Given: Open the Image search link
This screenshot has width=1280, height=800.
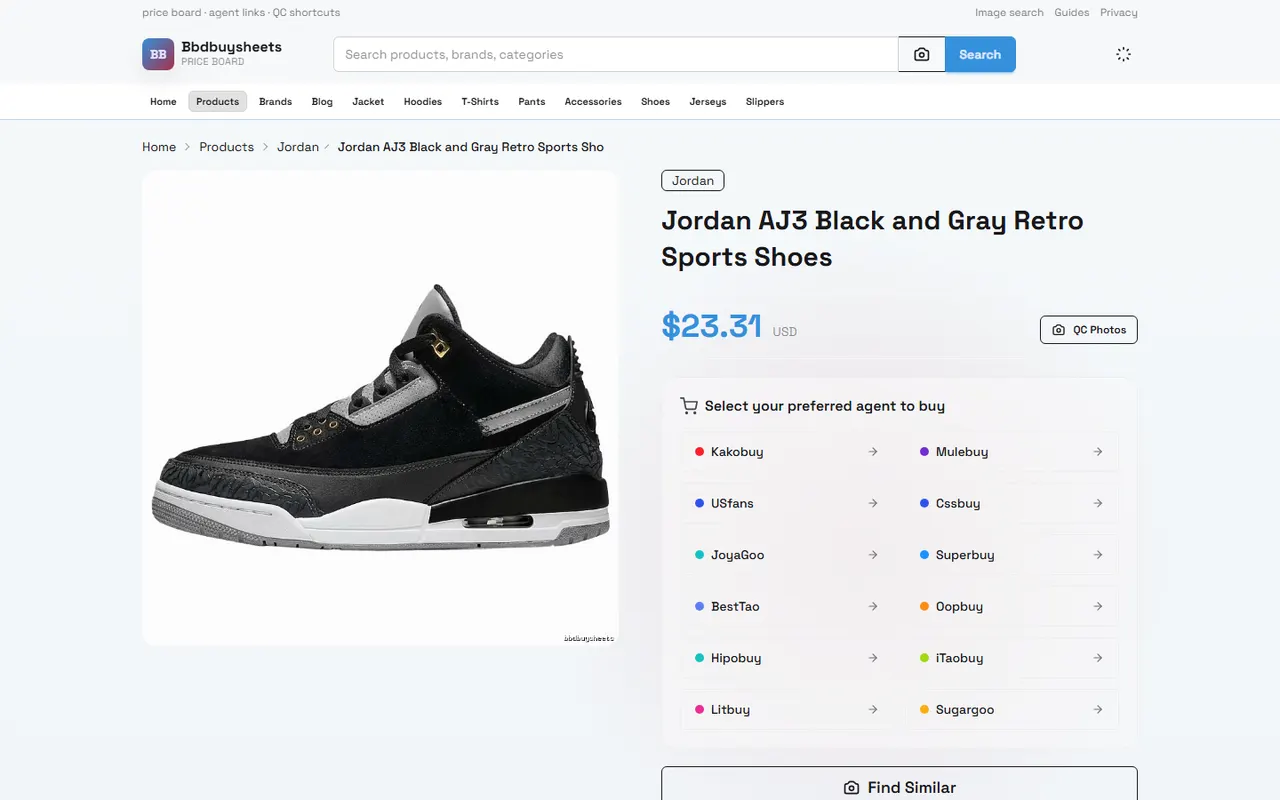Looking at the screenshot, I should [1009, 13].
